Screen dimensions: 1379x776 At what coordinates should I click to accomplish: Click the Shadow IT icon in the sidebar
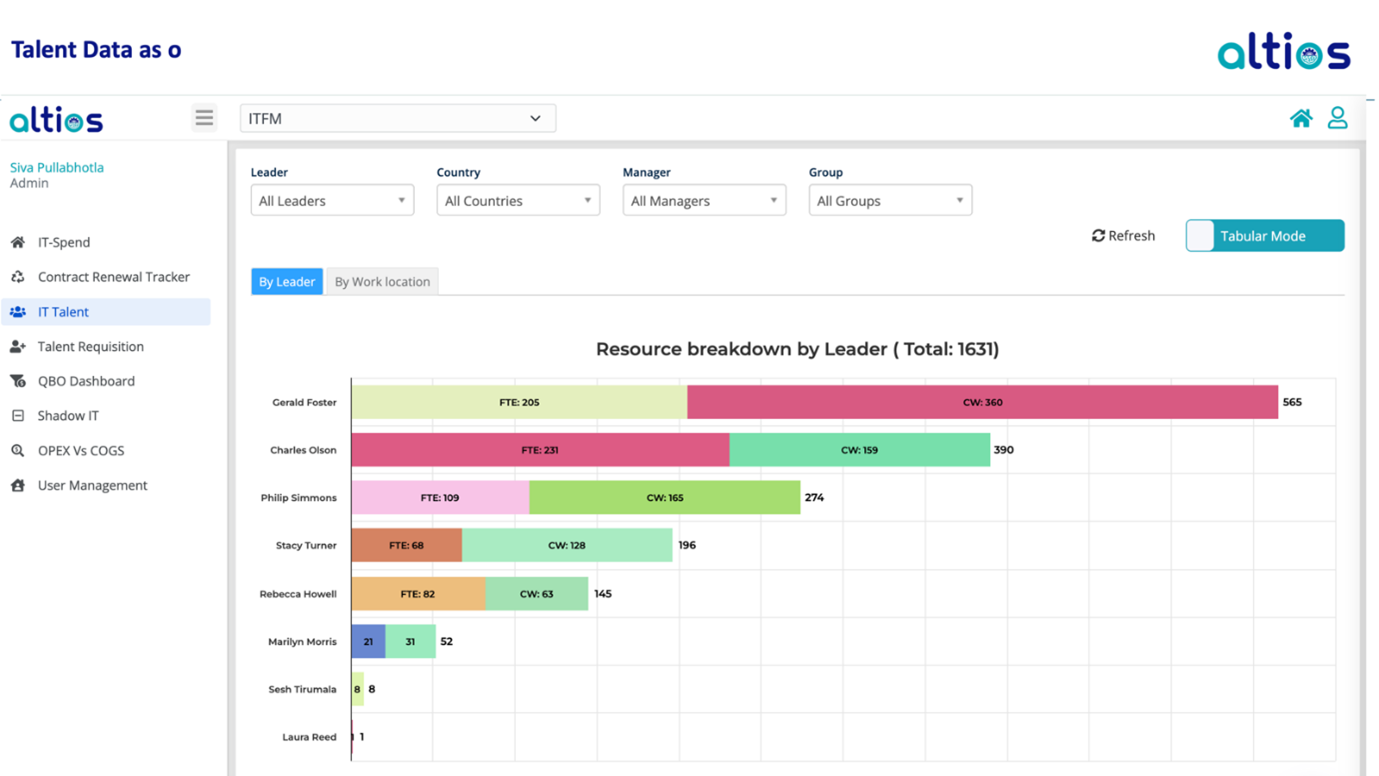pos(17,415)
